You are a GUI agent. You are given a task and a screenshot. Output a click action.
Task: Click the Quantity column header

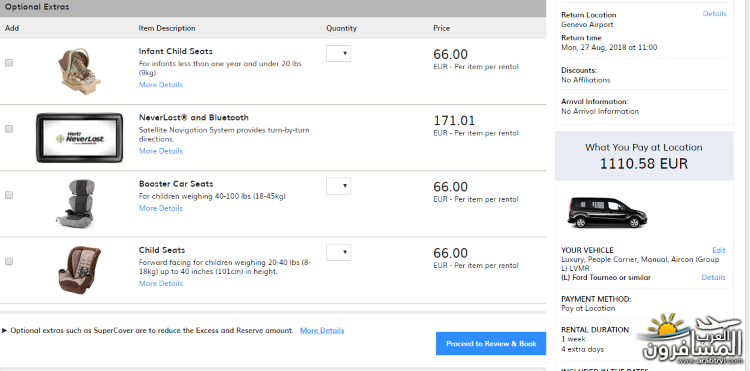tap(341, 28)
